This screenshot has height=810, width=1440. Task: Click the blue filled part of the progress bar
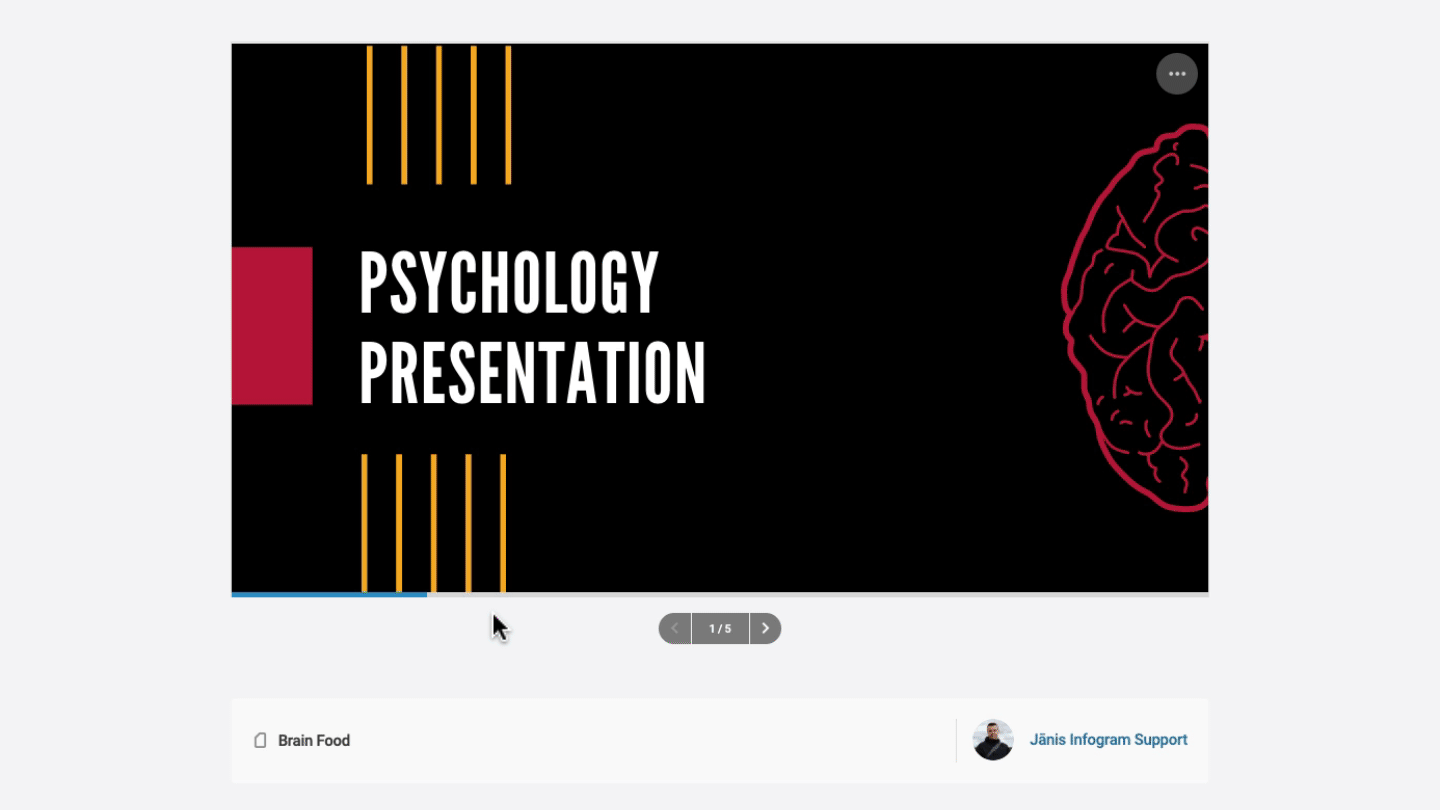(329, 595)
